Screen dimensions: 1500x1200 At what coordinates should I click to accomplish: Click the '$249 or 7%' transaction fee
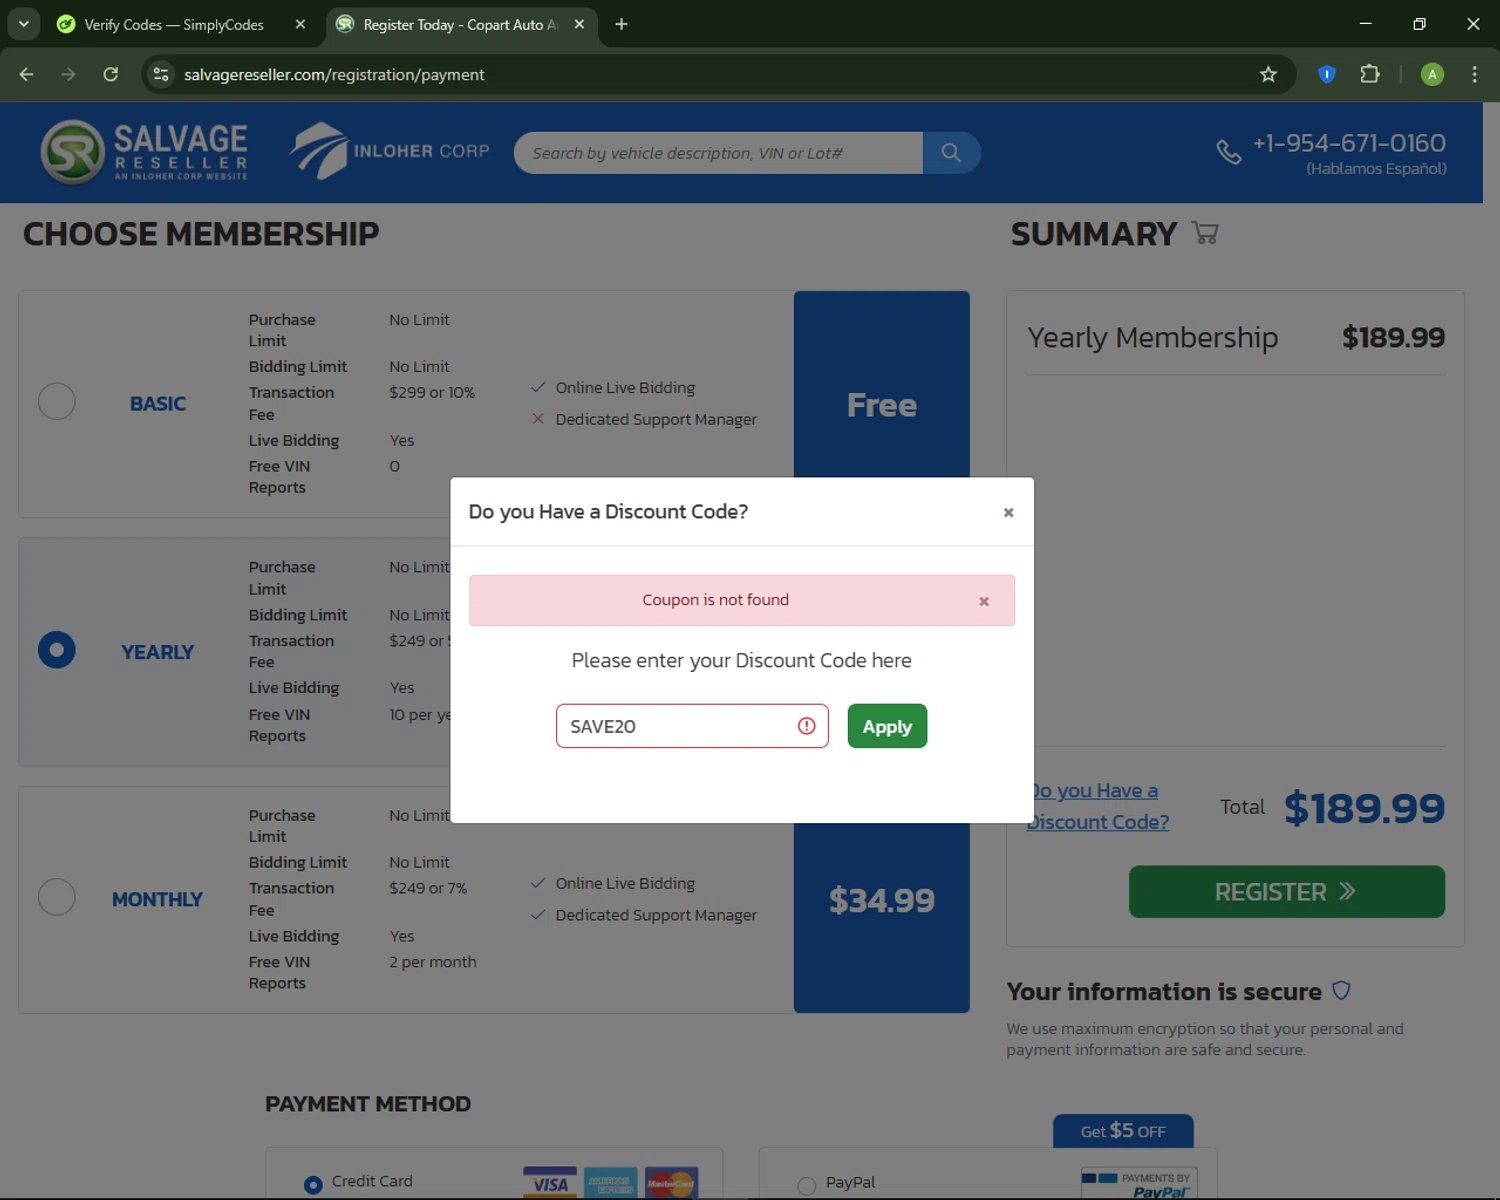(x=428, y=888)
